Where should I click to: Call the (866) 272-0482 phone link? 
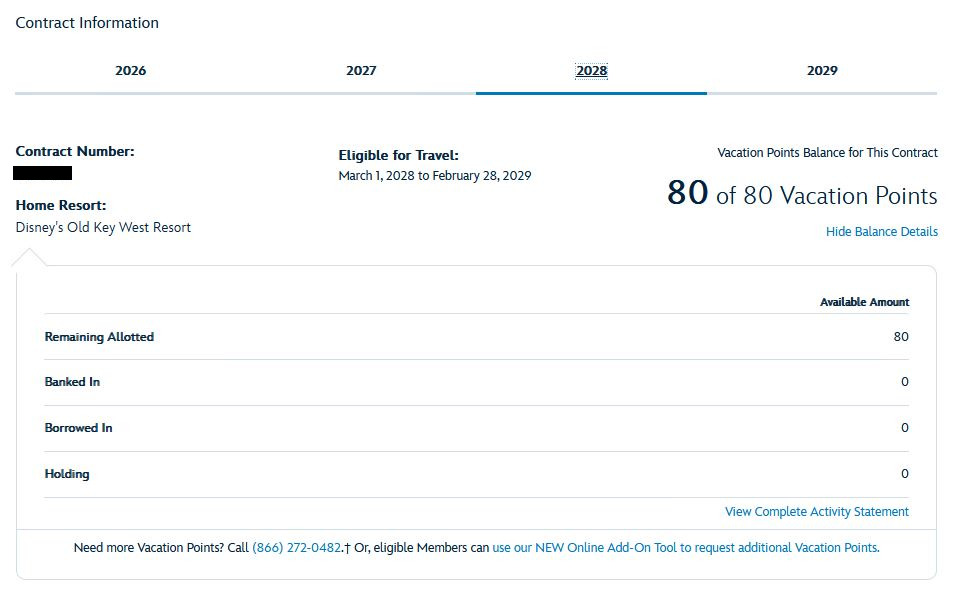tap(296, 547)
